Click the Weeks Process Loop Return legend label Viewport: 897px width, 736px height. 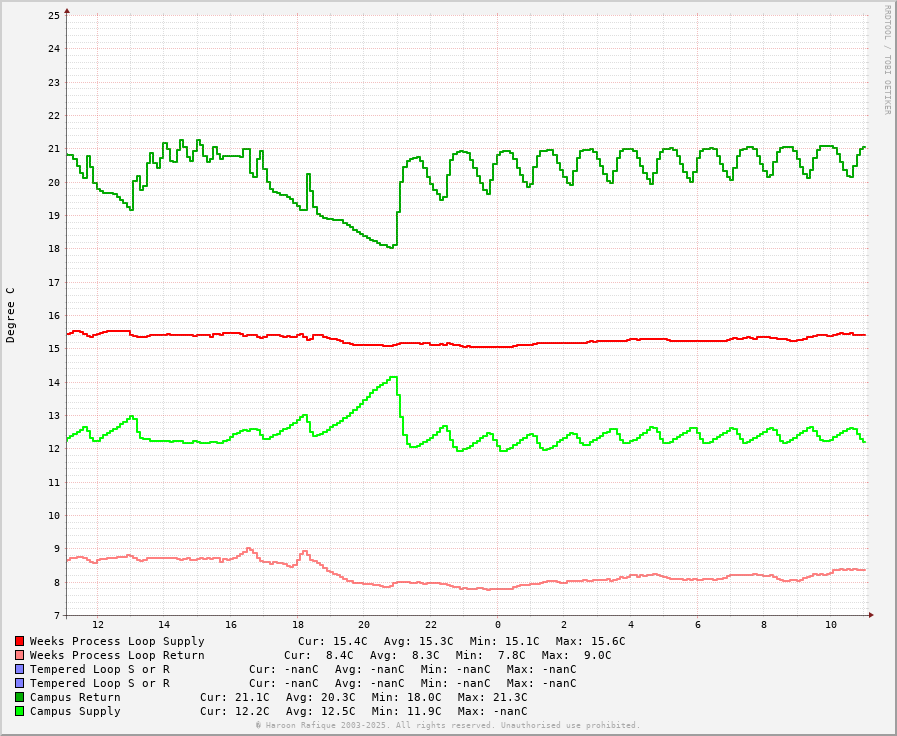click(117, 655)
